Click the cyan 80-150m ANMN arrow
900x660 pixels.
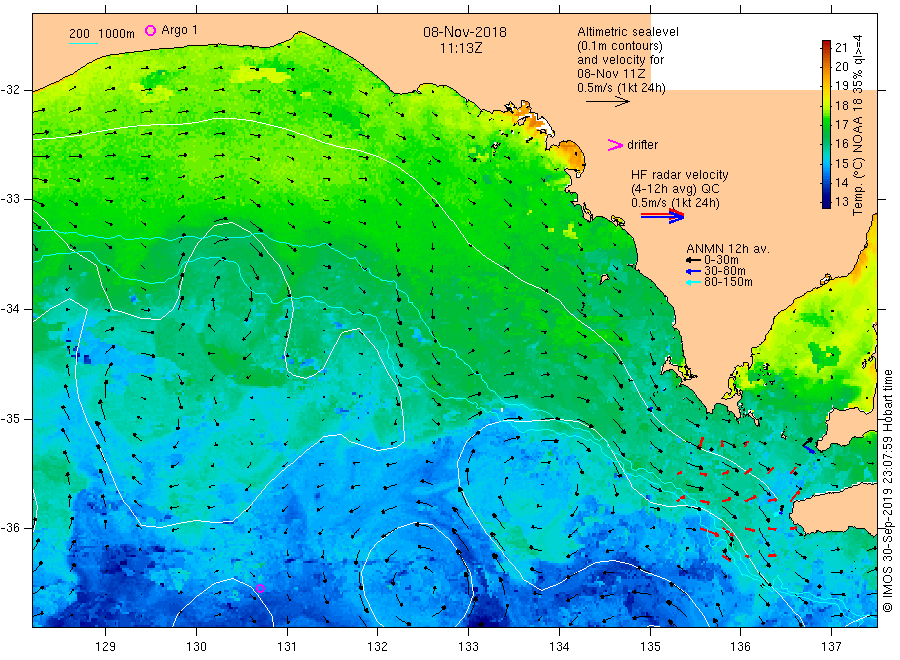coord(693,282)
